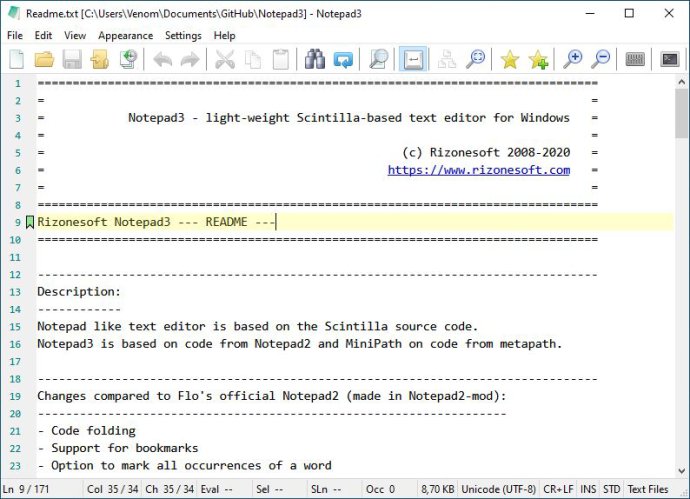Screen dimensions: 690x499
Task: Click the Ch 35 / 34 status field
Action: click(169, 489)
